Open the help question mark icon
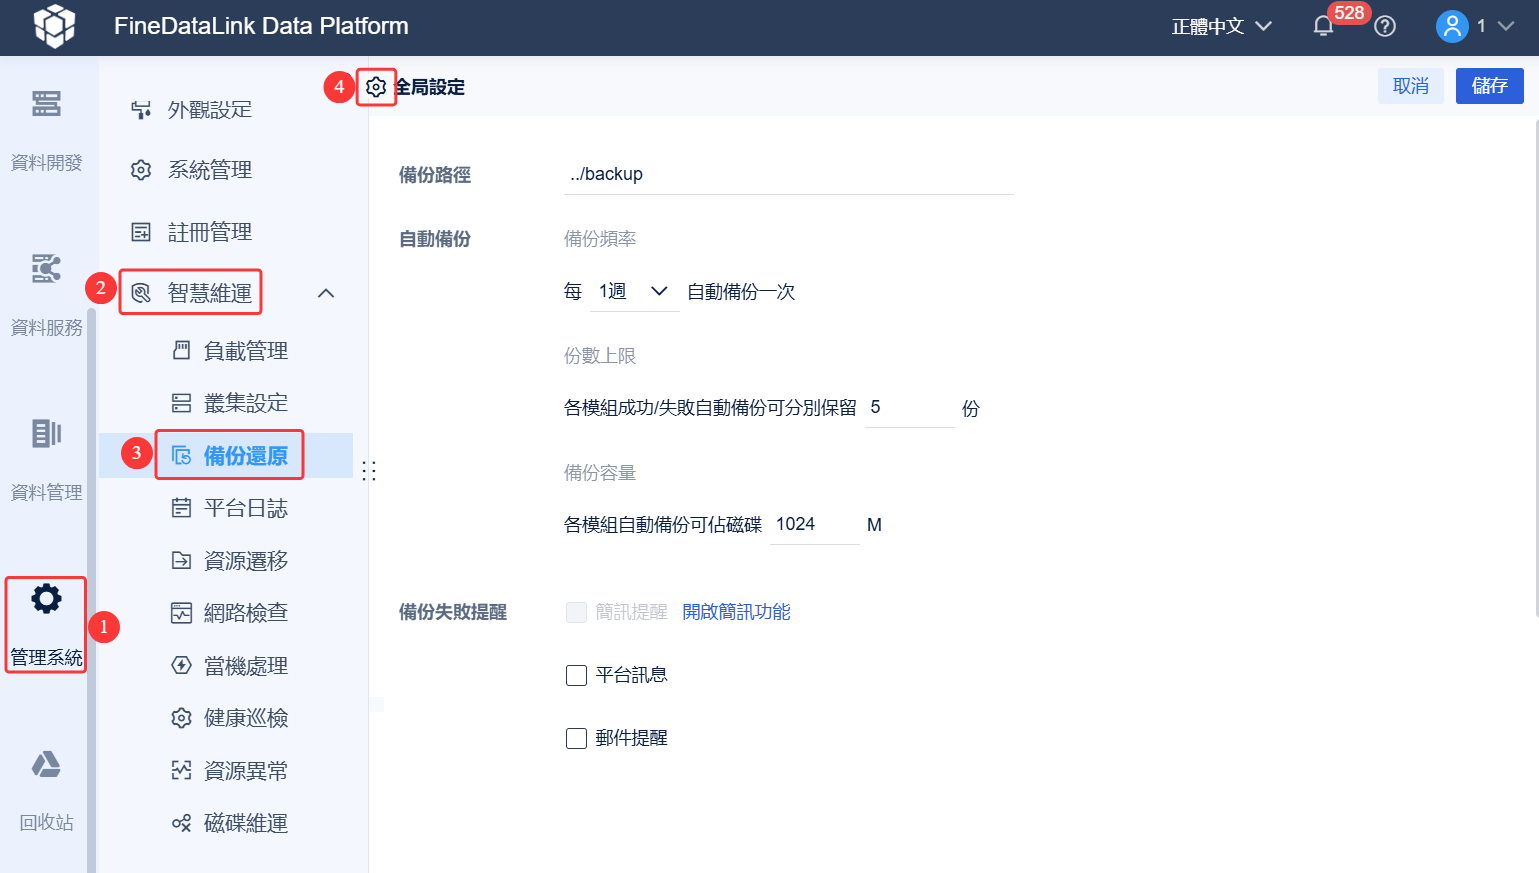This screenshot has width=1539, height=873. click(x=1385, y=26)
